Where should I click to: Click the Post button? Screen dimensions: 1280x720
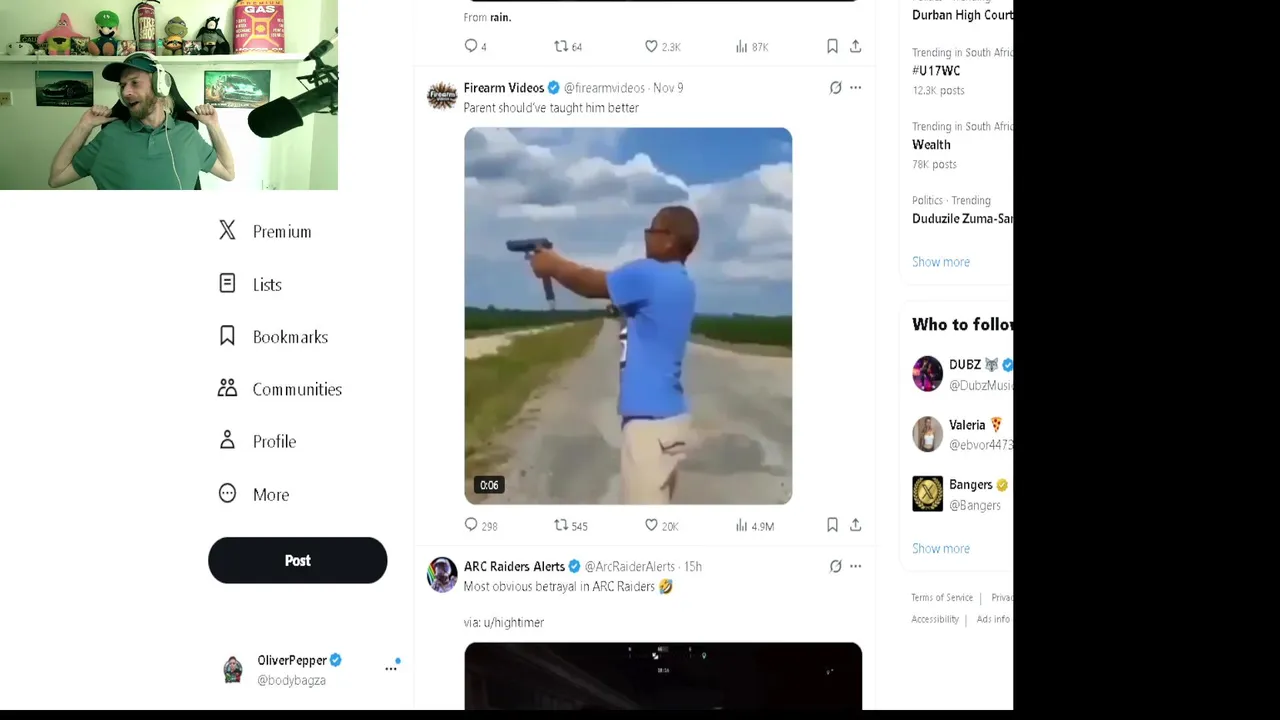tap(297, 560)
